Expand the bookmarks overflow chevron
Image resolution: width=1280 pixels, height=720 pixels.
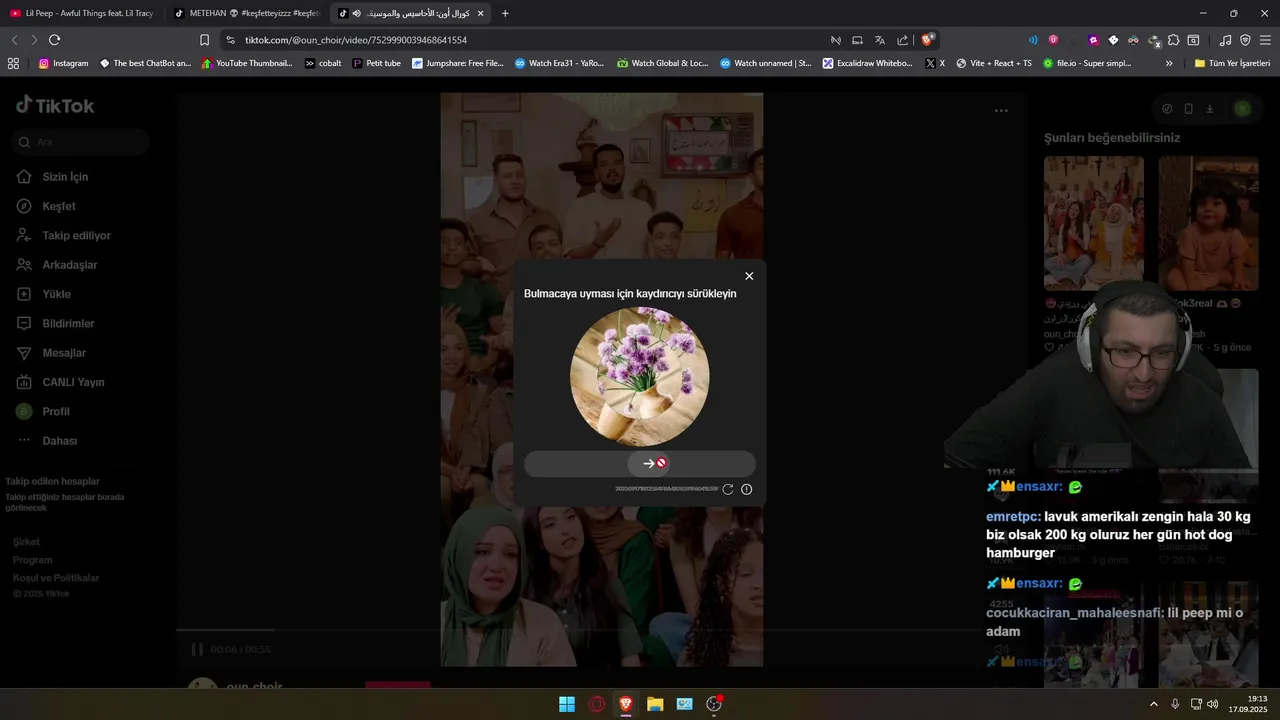point(1169,63)
